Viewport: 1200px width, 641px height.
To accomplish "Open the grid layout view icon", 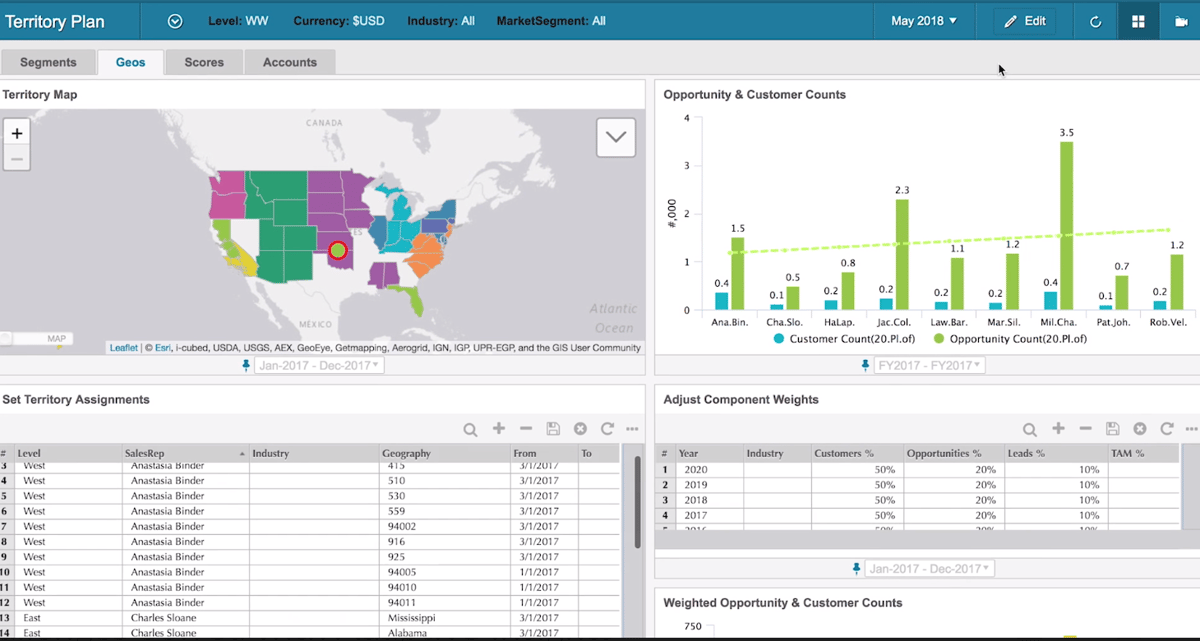I will [x=1138, y=20].
